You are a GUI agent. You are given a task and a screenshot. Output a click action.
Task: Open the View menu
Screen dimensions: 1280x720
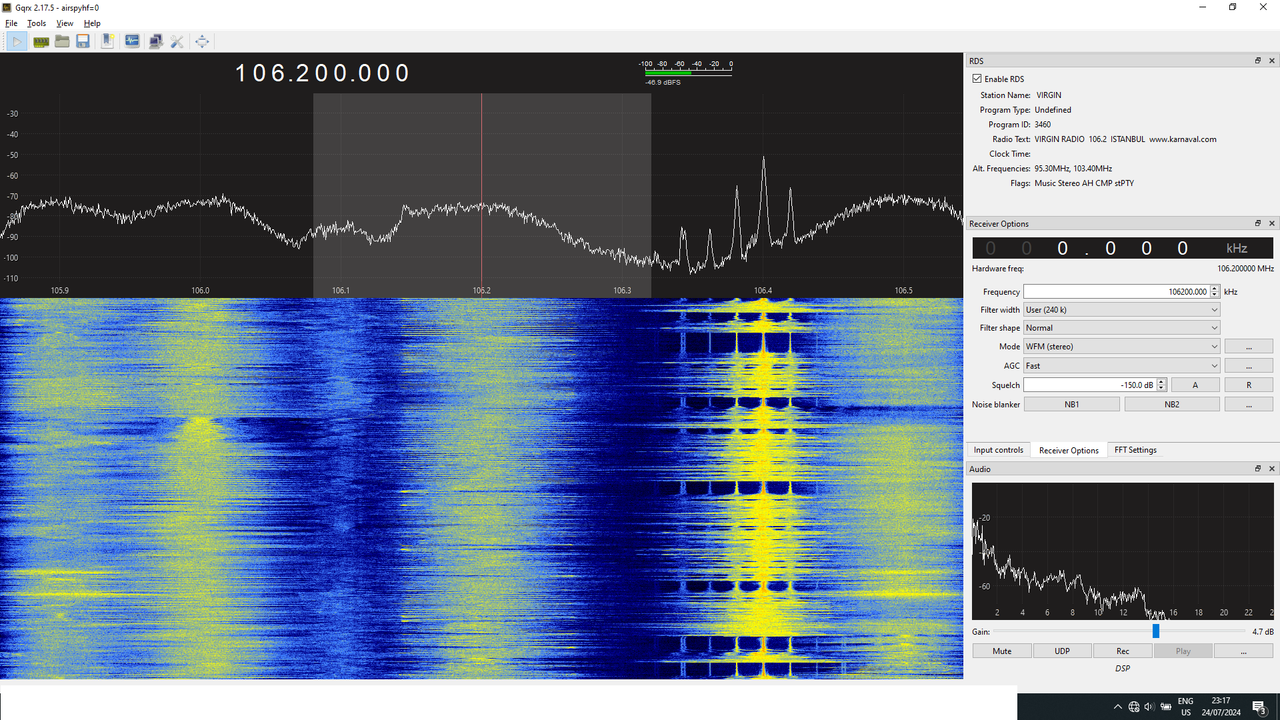(65, 23)
